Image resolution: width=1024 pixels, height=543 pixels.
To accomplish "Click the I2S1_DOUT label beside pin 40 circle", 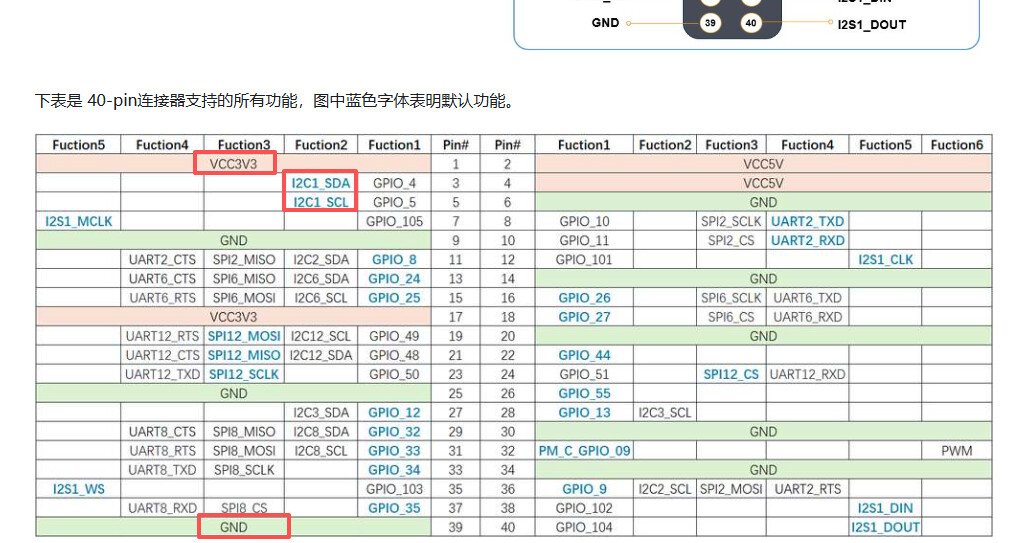I will pos(871,24).
